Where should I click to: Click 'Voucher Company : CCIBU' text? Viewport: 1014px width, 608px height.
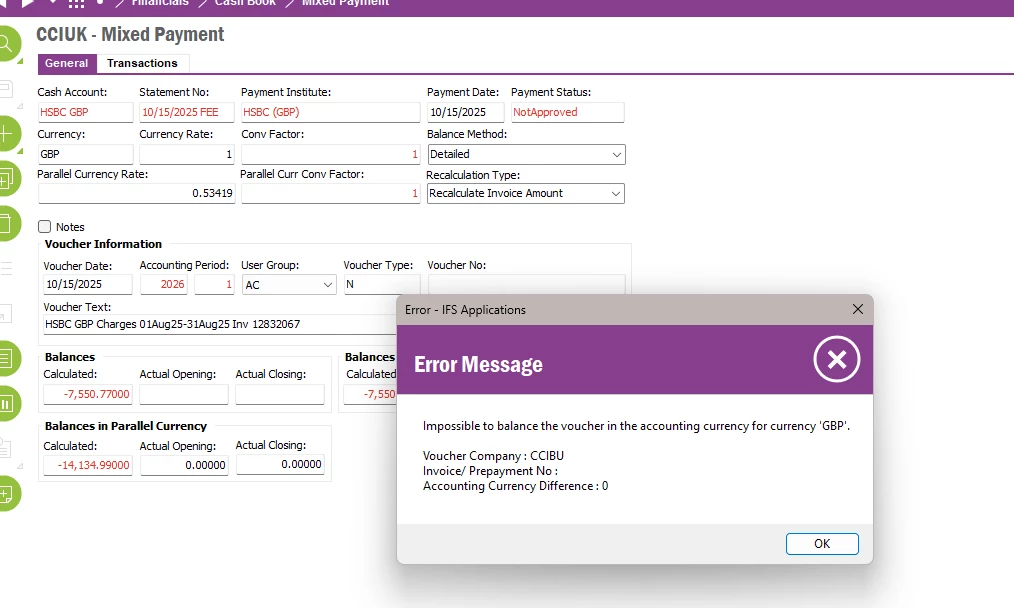493,456
